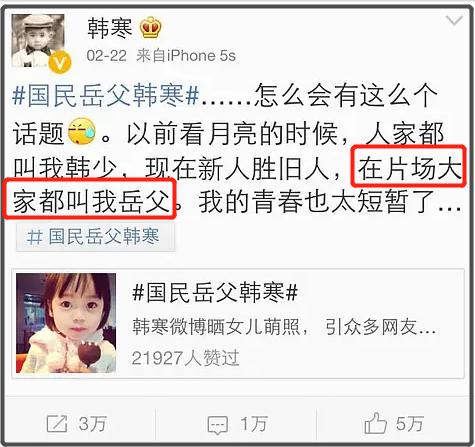
Task: Click the repost share icon
Action: tap(57, 424)
